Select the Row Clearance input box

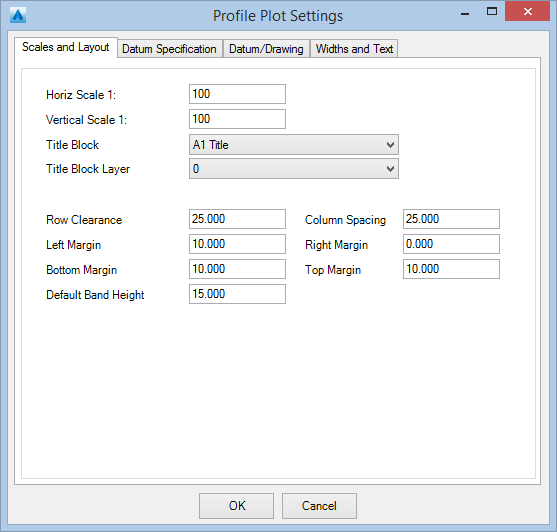point(237,219)
